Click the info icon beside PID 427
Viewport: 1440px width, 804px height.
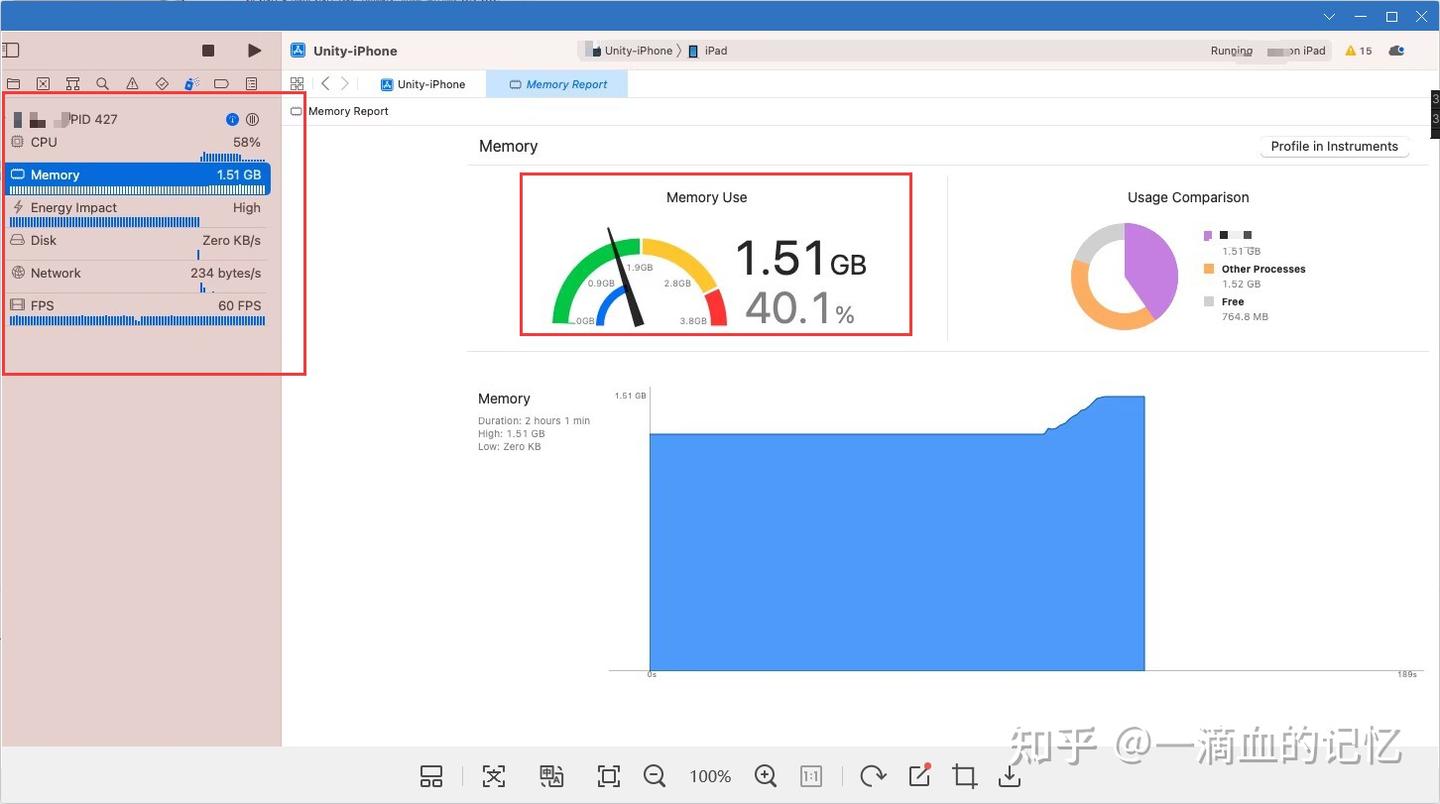click(x=232, y=119)
